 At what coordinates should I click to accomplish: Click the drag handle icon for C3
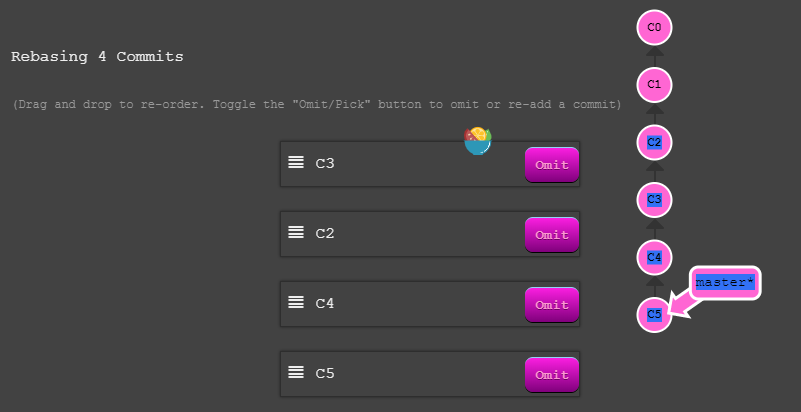(x=296, y=162)
